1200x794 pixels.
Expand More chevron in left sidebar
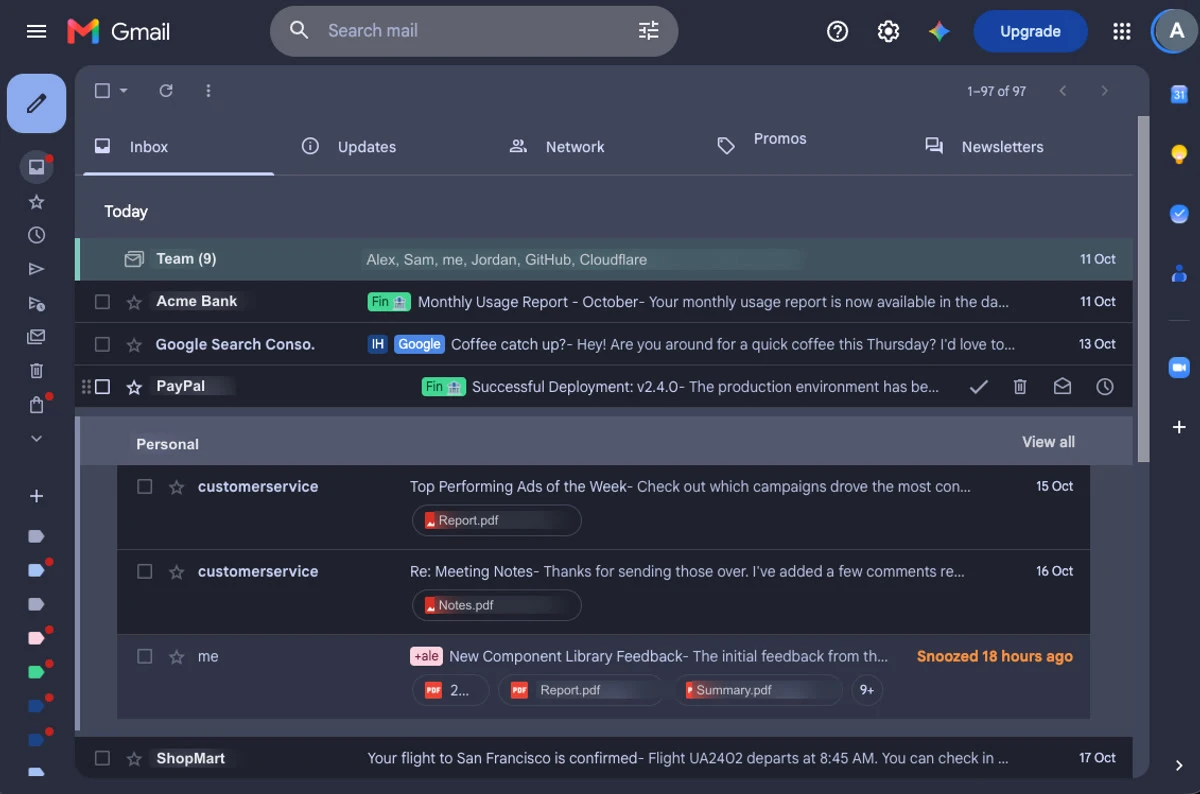[x=37, y=438]
